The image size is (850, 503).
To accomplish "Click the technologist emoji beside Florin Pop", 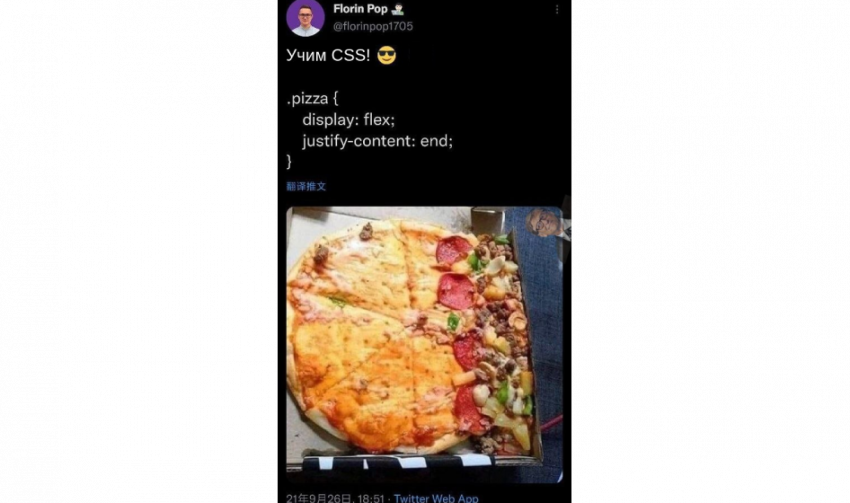I will click(x=398, y=9).
